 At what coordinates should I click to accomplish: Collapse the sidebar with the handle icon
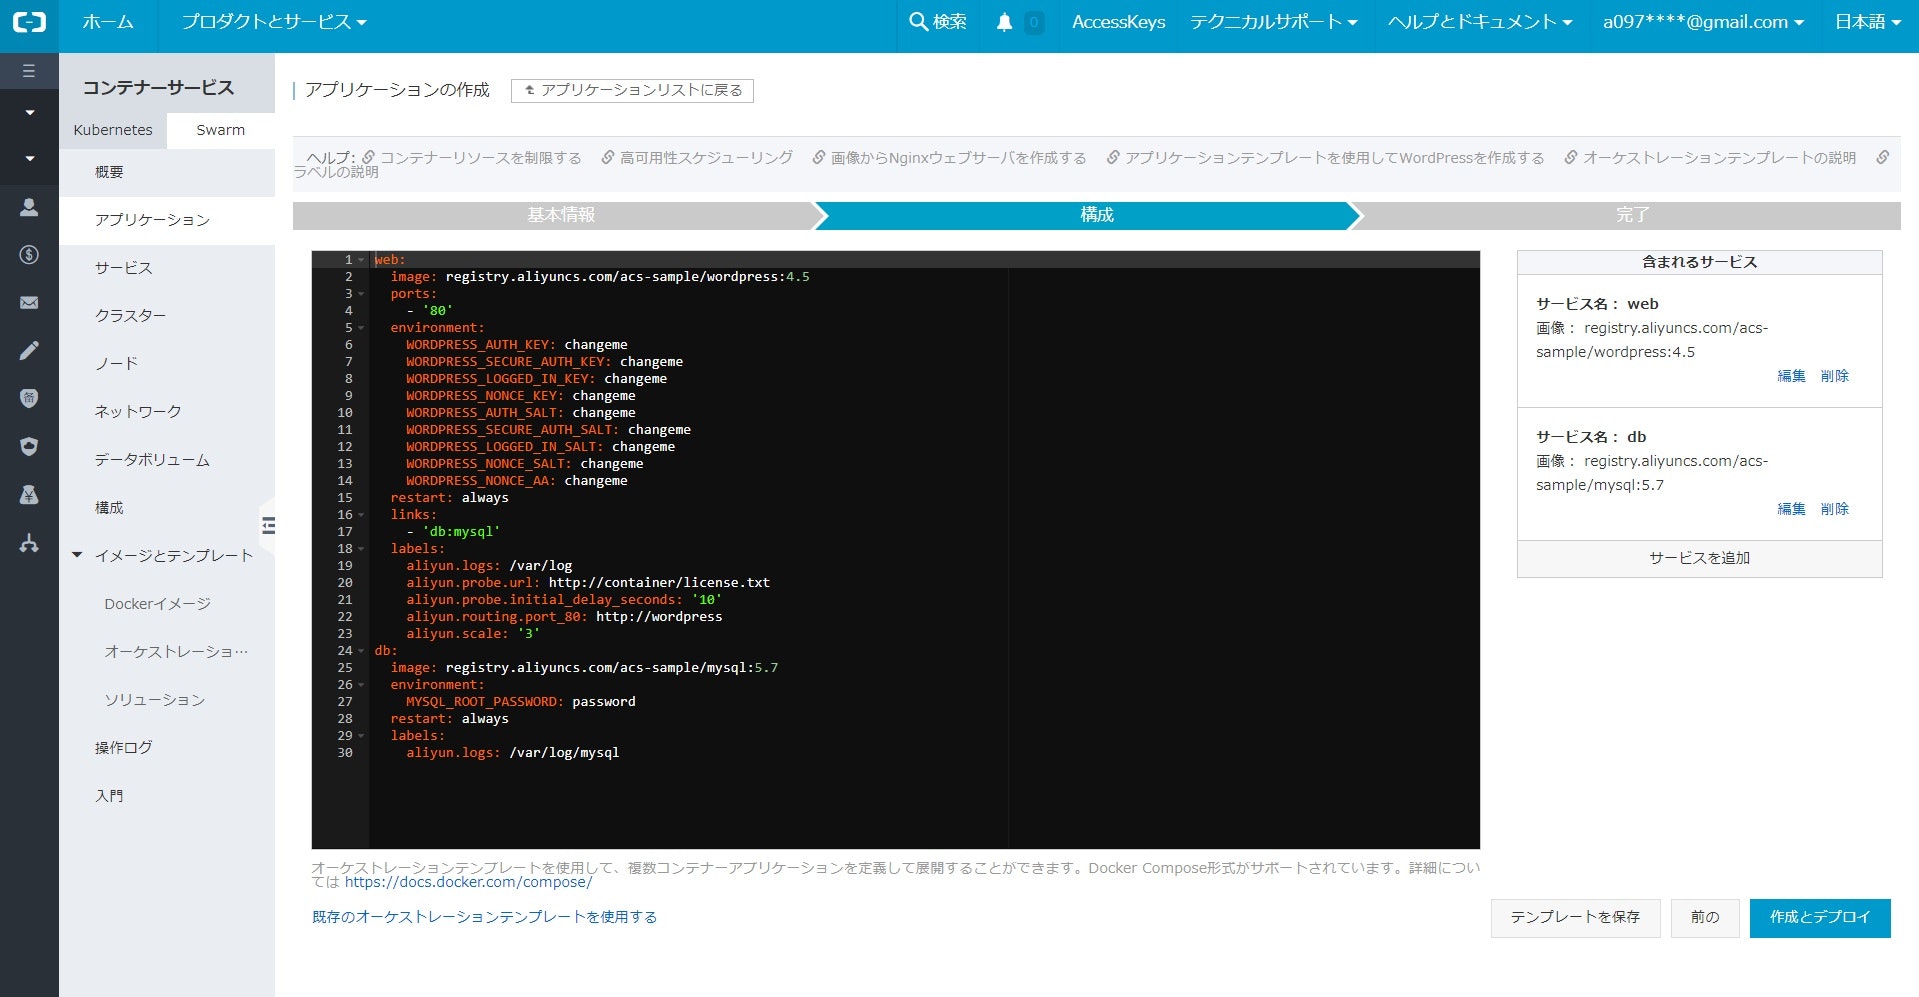pos(268,526)
